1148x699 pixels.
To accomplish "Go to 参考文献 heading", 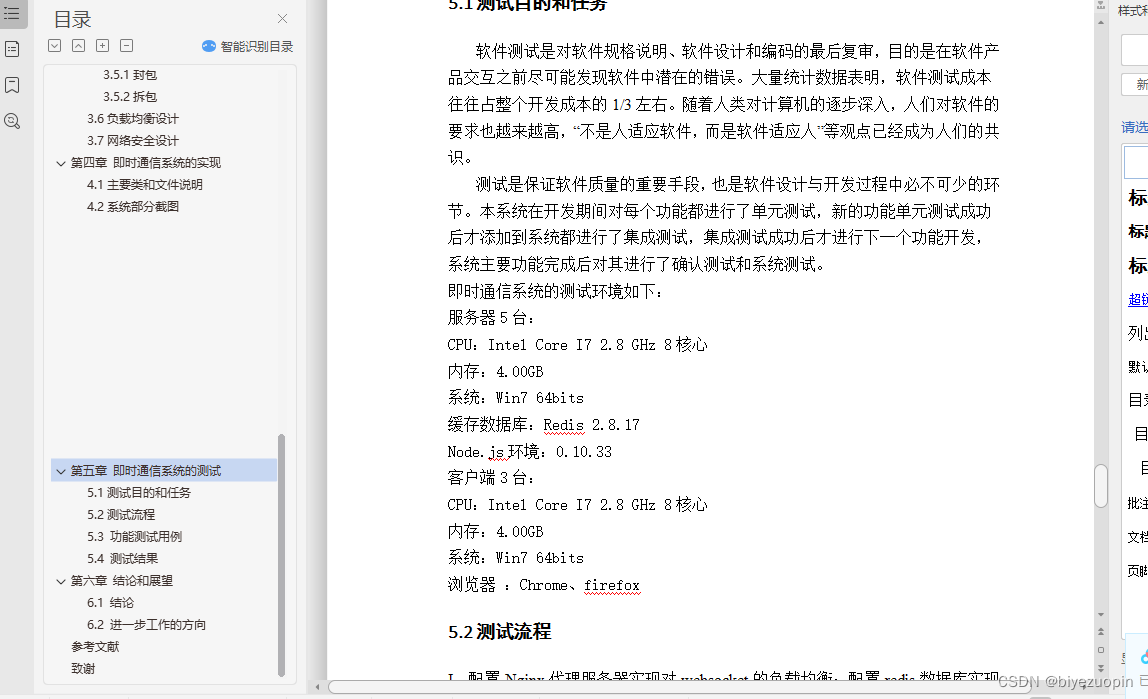I will (94, 646).
